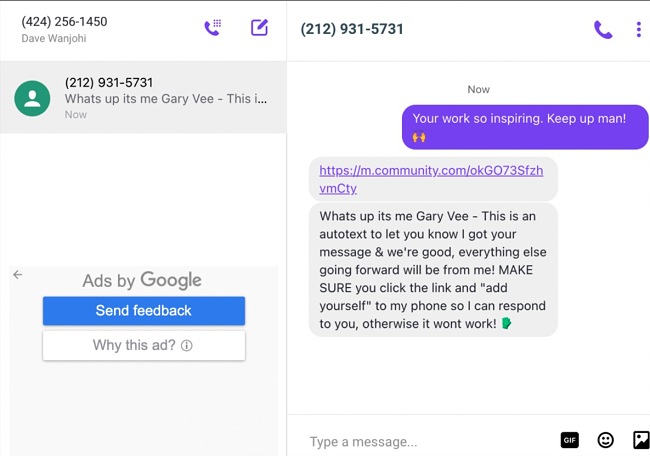Click the purple sent message bubble

click(525, 127)
